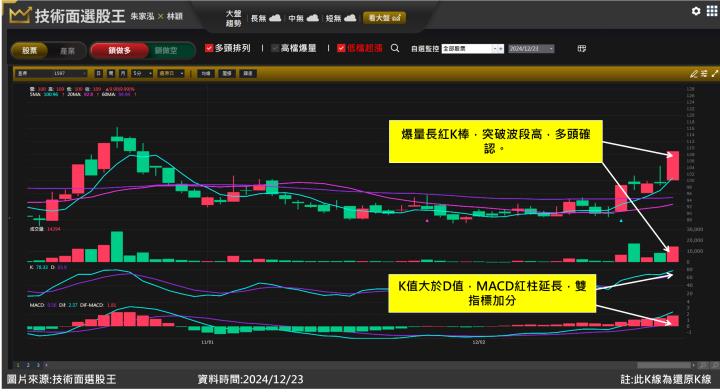Click the 大盤趨勢 label
This screenshot has width=720, height=392.
[x=233, y=18]
